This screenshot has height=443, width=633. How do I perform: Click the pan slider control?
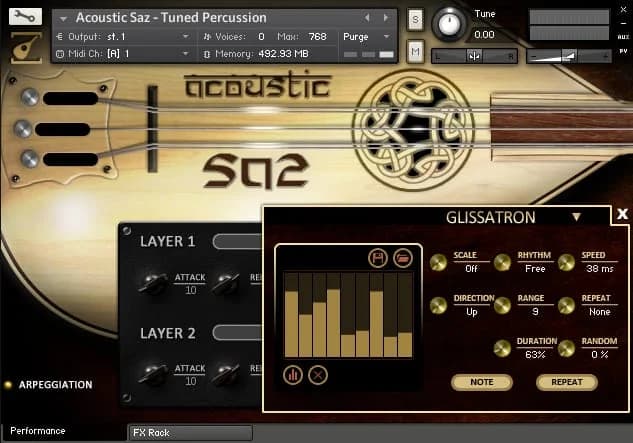[x=474, y=56]
